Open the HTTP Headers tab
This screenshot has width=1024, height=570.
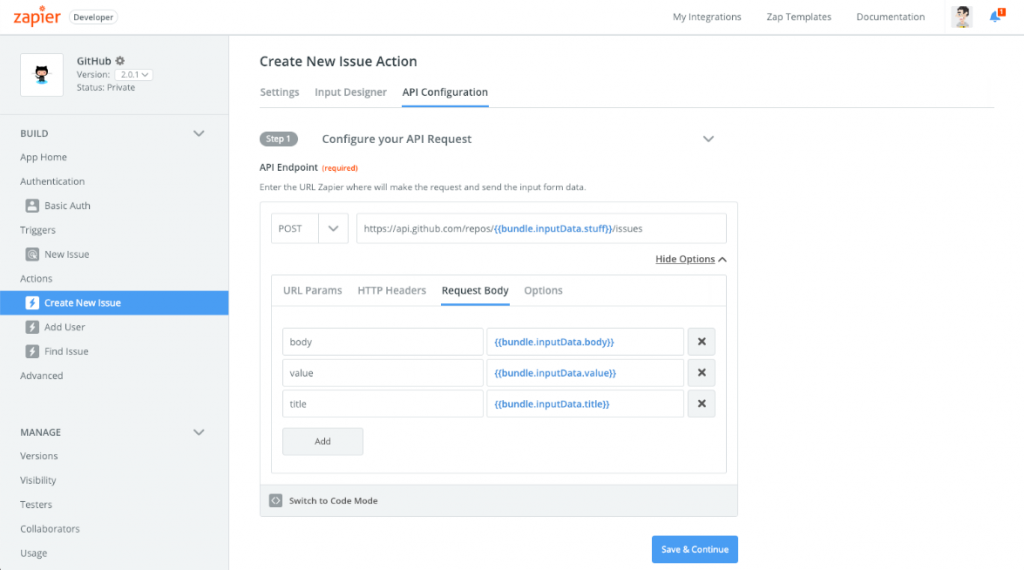[x=392, y=291]
